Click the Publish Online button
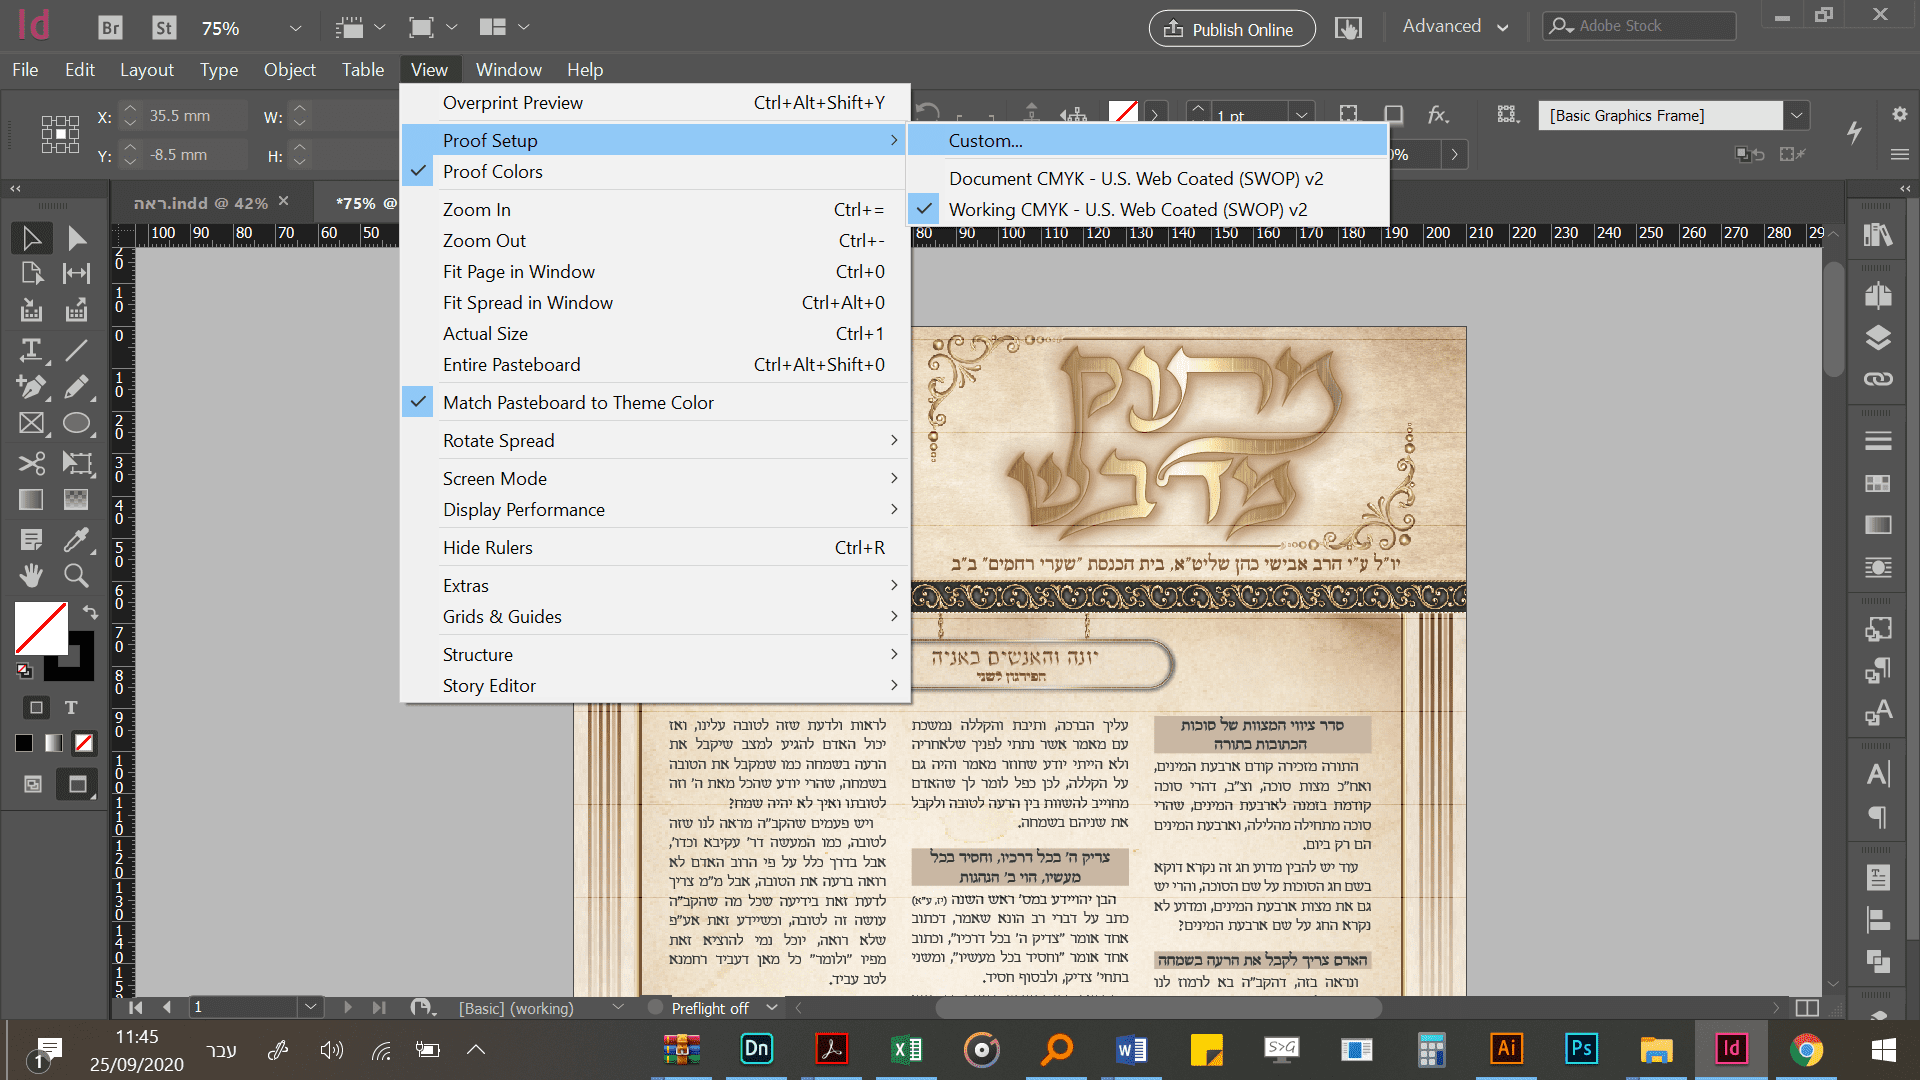Screen dimensions: 1920x1080 [x=1231, y=29]
